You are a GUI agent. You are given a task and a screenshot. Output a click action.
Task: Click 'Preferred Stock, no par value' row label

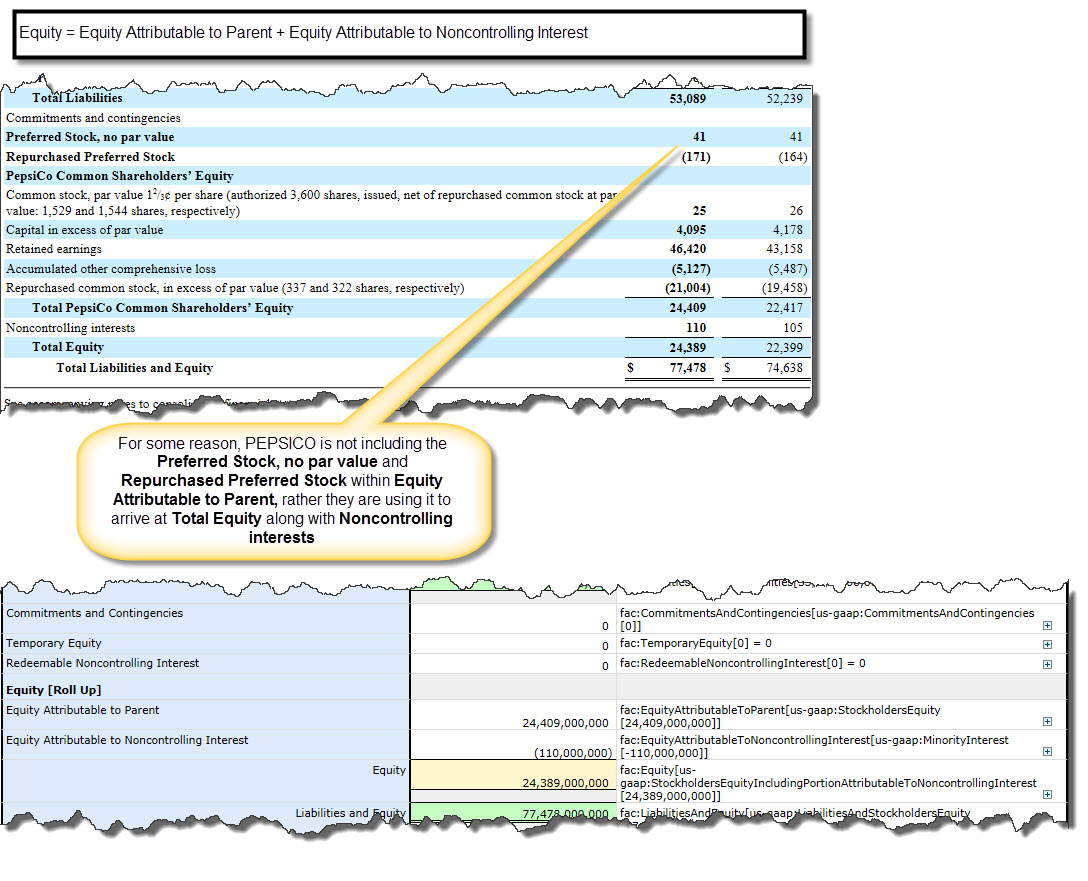[x=90, y=137]
